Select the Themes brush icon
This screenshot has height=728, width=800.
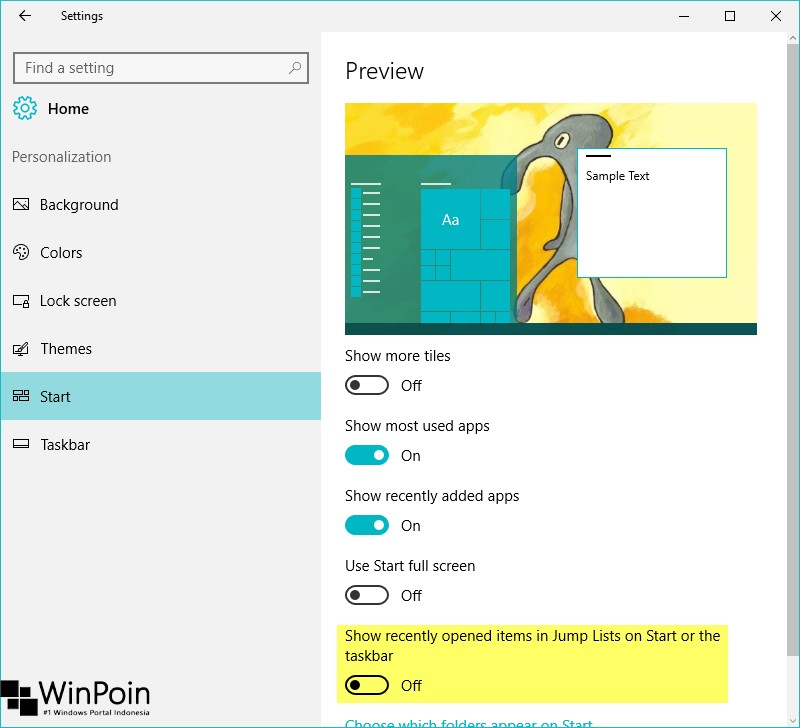[x=22, y=348]
